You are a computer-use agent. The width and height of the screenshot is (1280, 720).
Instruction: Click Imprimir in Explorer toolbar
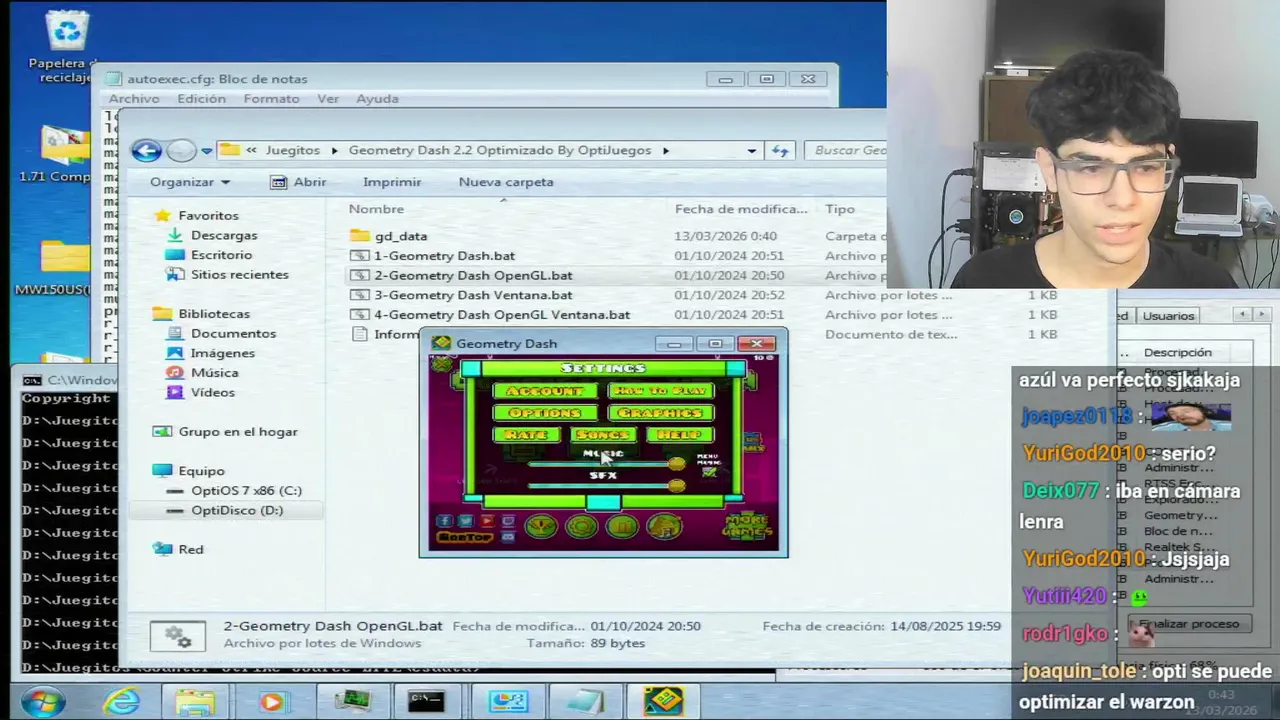(392, 182)
